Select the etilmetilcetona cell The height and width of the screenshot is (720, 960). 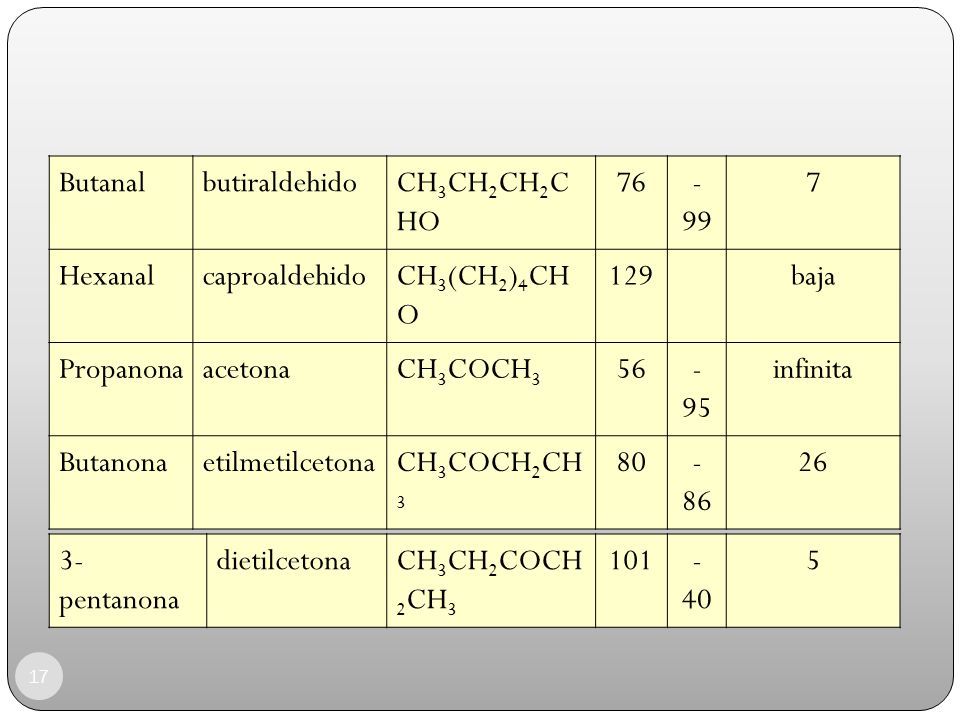tap(290, 482)
